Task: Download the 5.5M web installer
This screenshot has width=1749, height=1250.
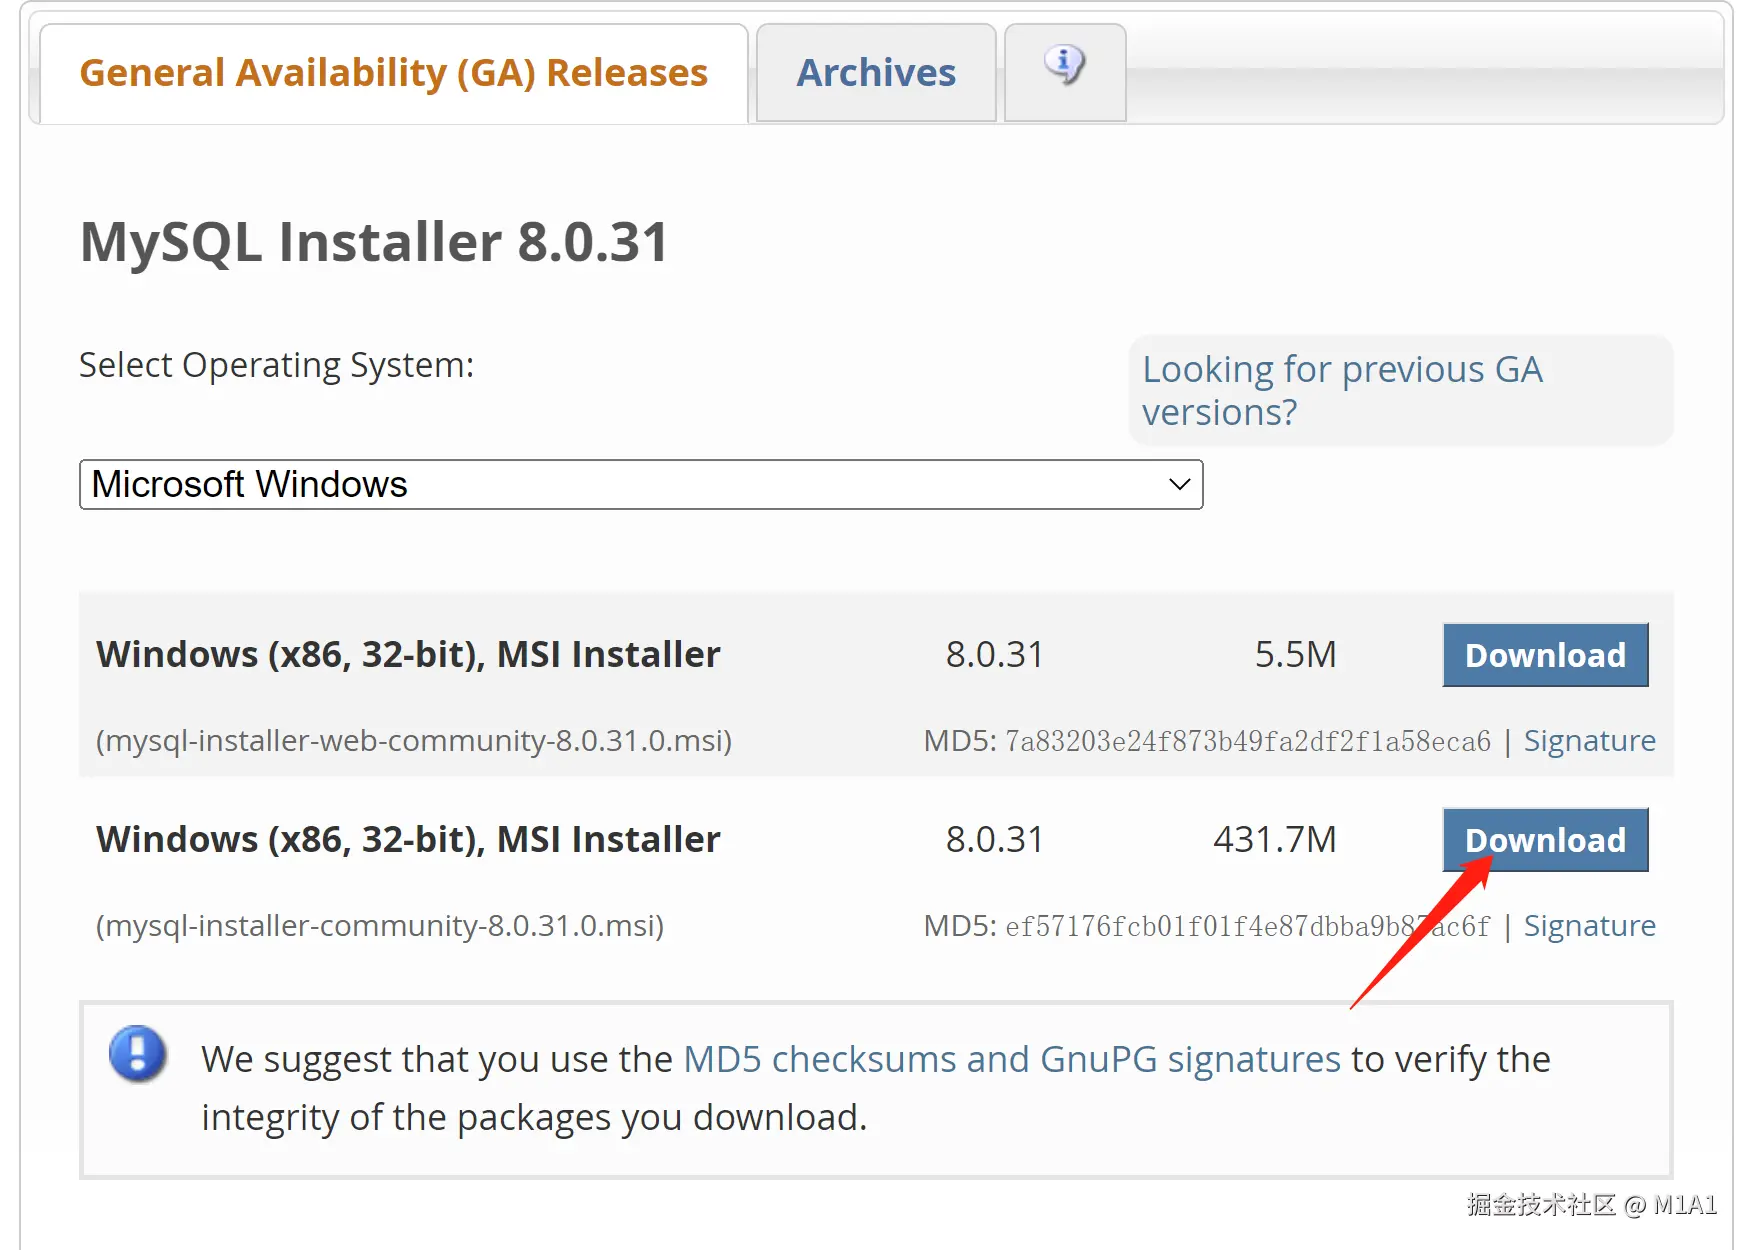Action: 1544,655
